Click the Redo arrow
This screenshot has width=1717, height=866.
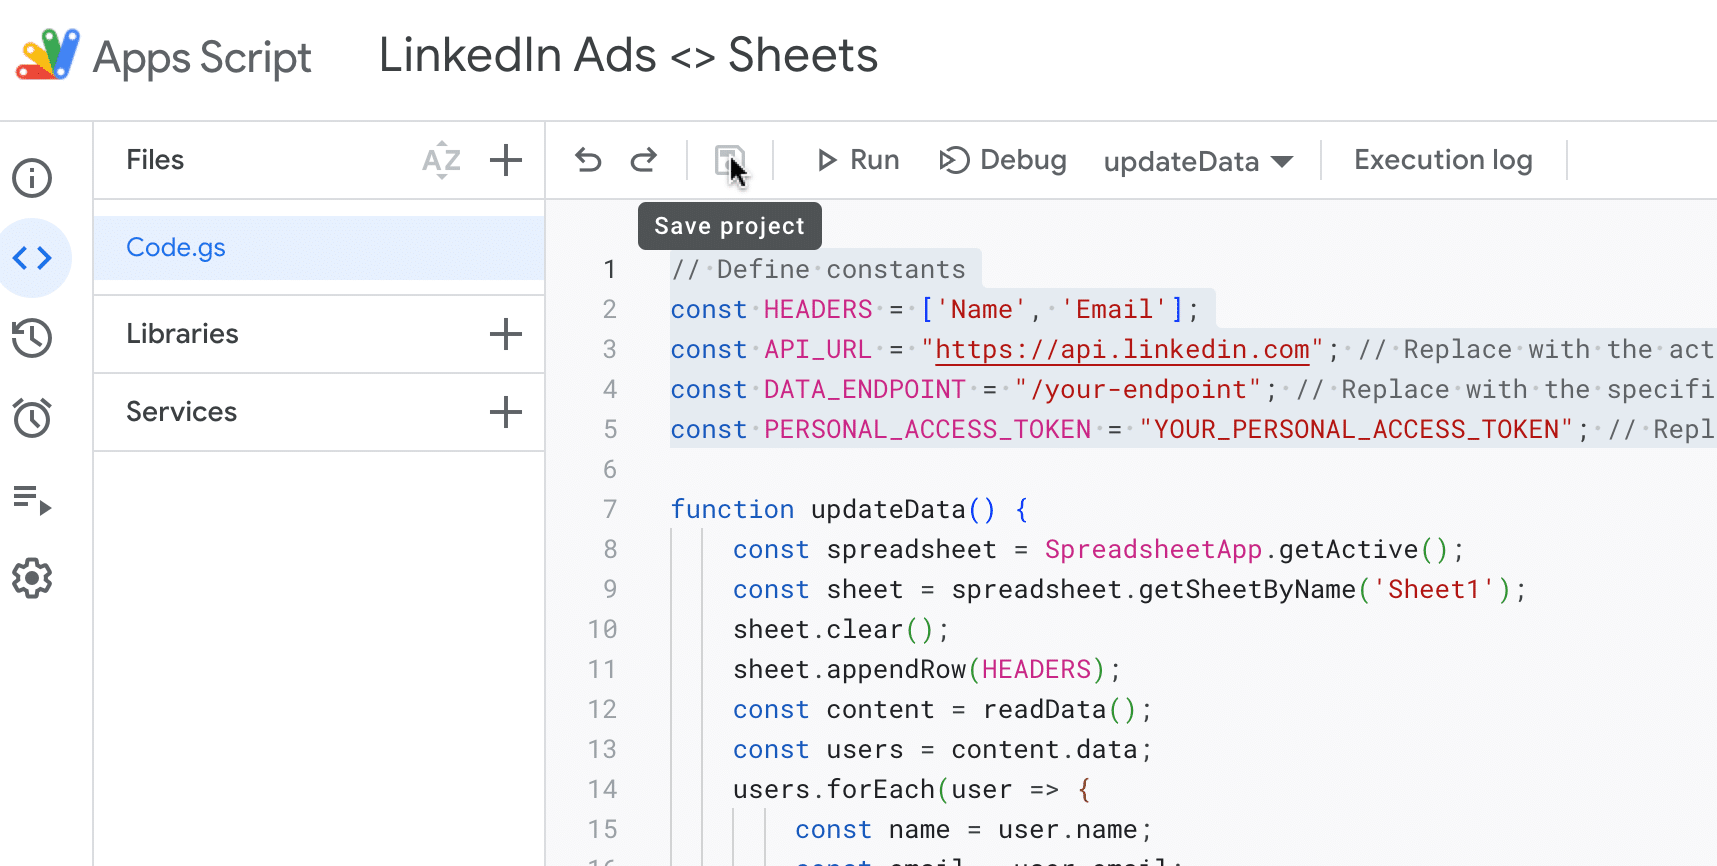tap(644, 160)
